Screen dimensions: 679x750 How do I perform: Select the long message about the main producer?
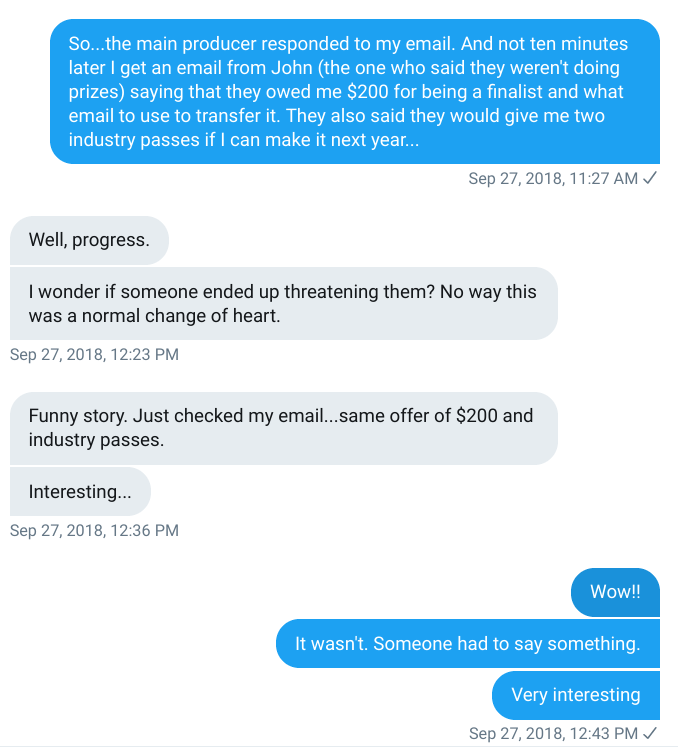(x=355, y=91)
